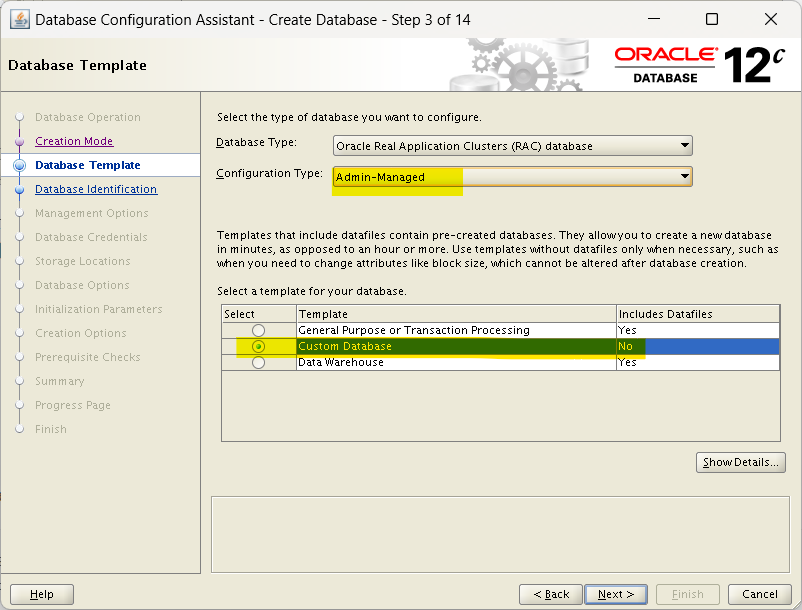Click the 'Yes' datafiles cell for General Purpose
The image size is (802, 610).
[x=698, y=330]
